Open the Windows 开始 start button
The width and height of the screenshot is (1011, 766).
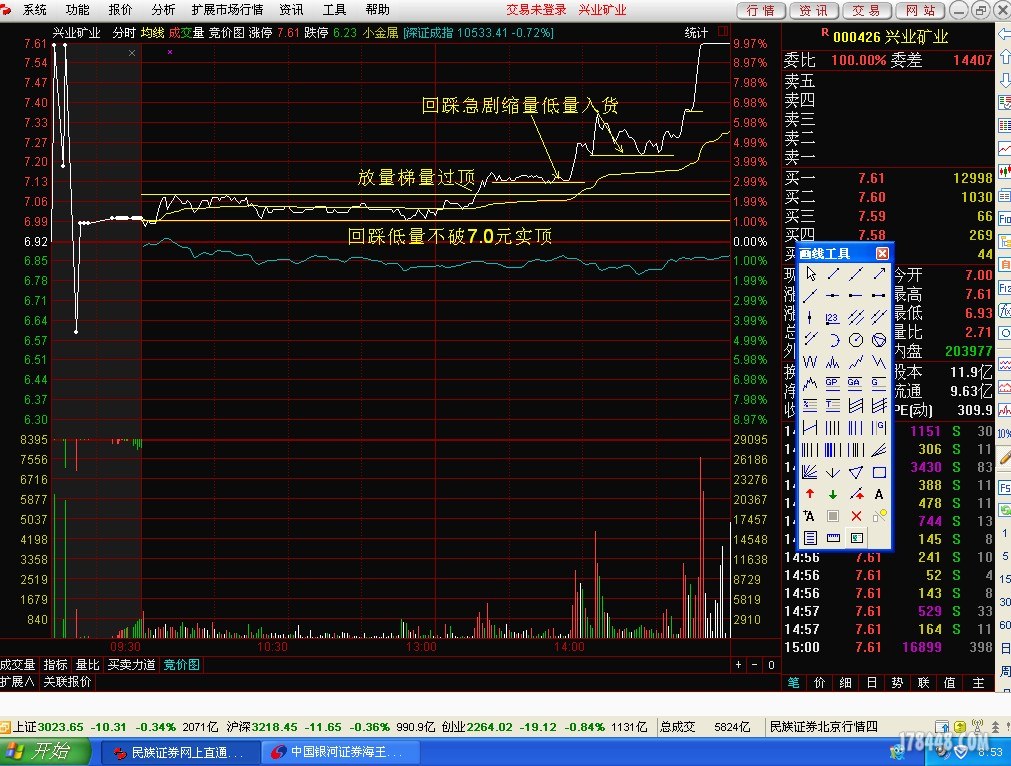(x=40, y=752)
